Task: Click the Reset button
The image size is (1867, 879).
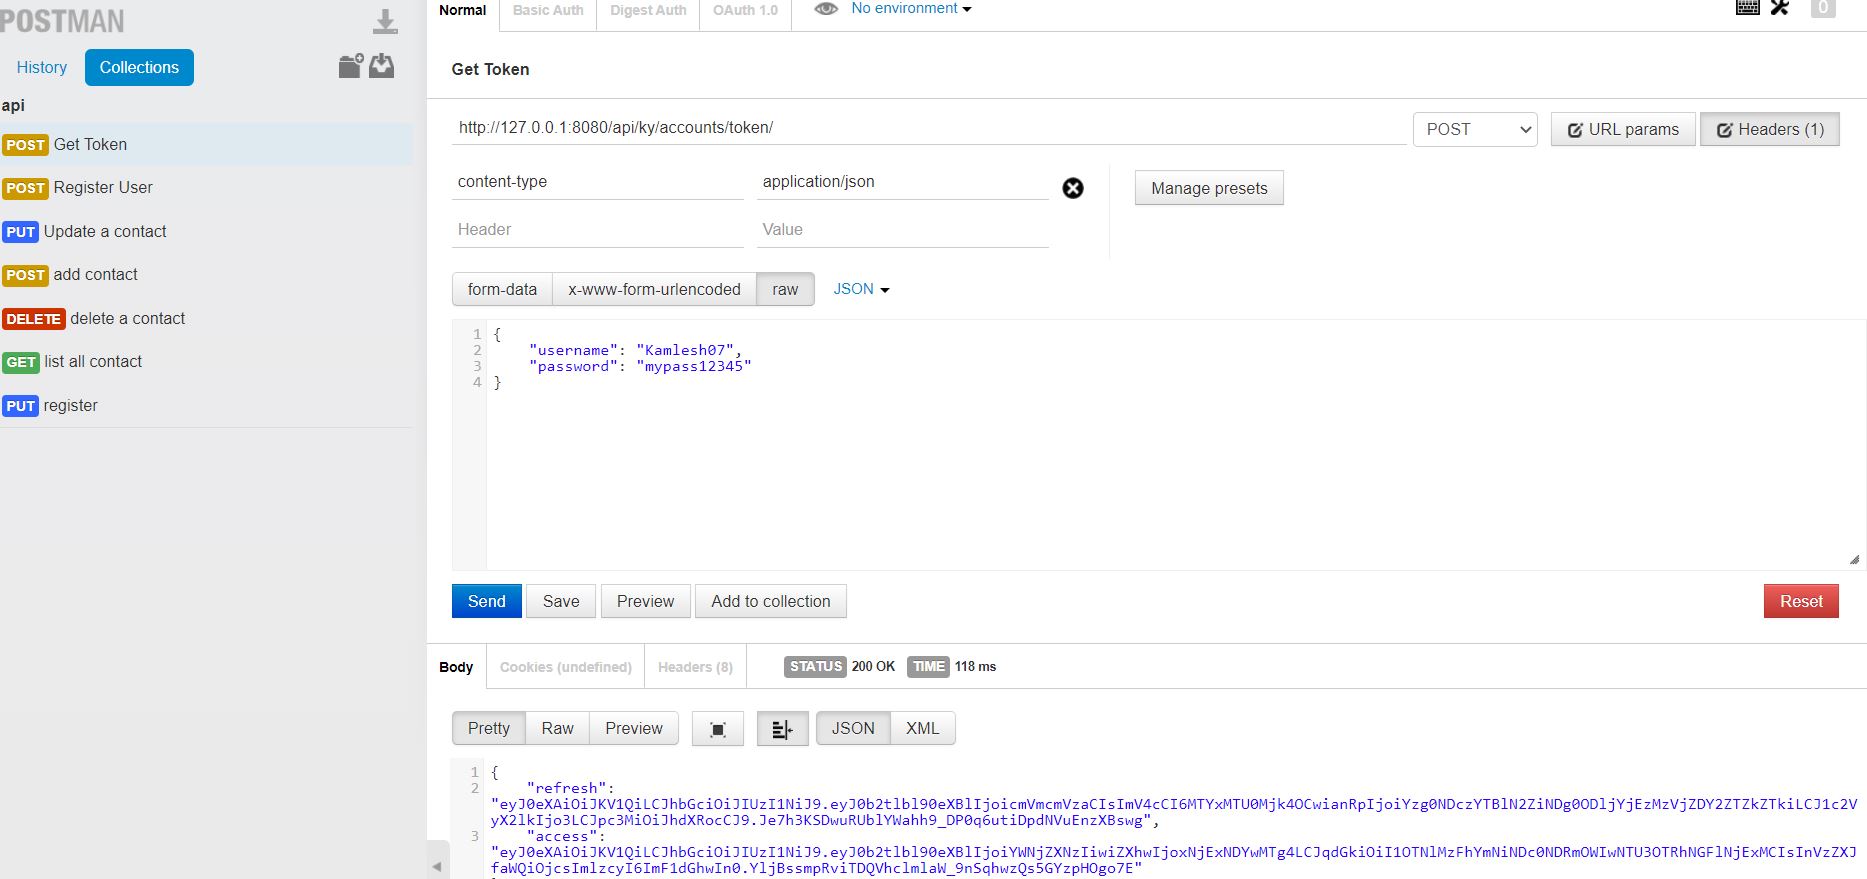Action: click(x=1801, y=601)
